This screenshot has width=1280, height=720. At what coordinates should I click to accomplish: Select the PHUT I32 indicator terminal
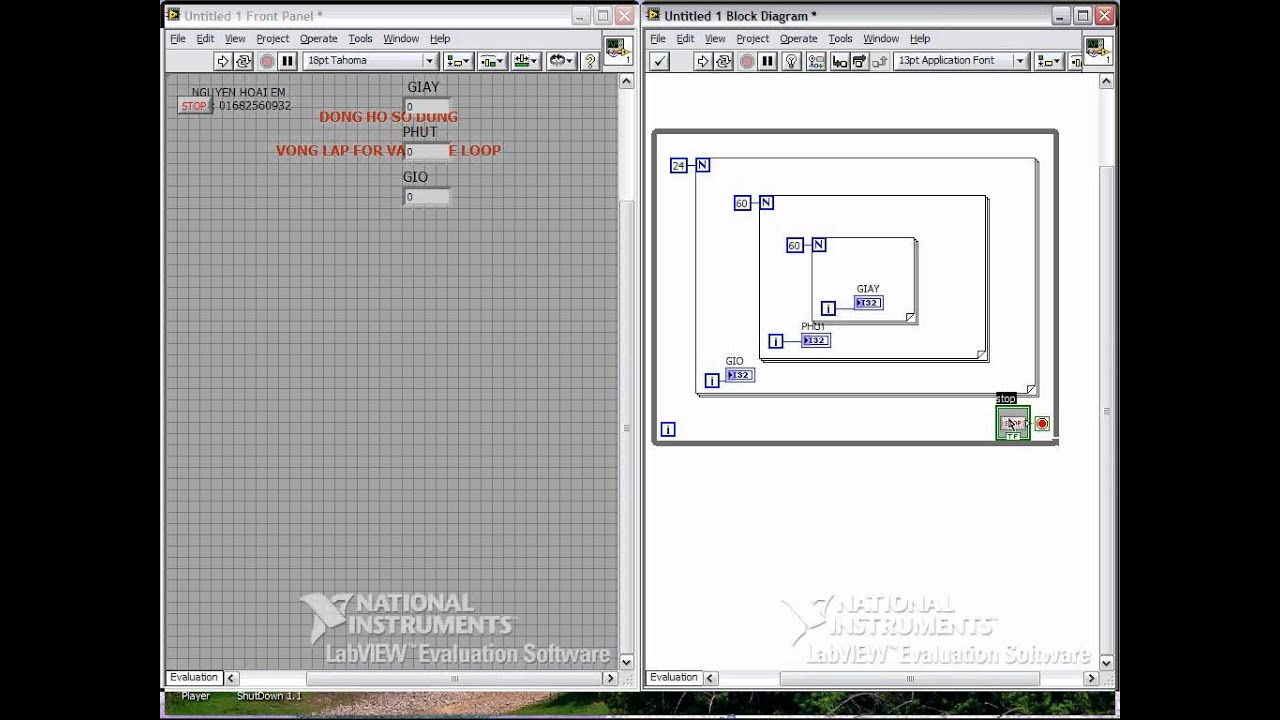[816, 341]
